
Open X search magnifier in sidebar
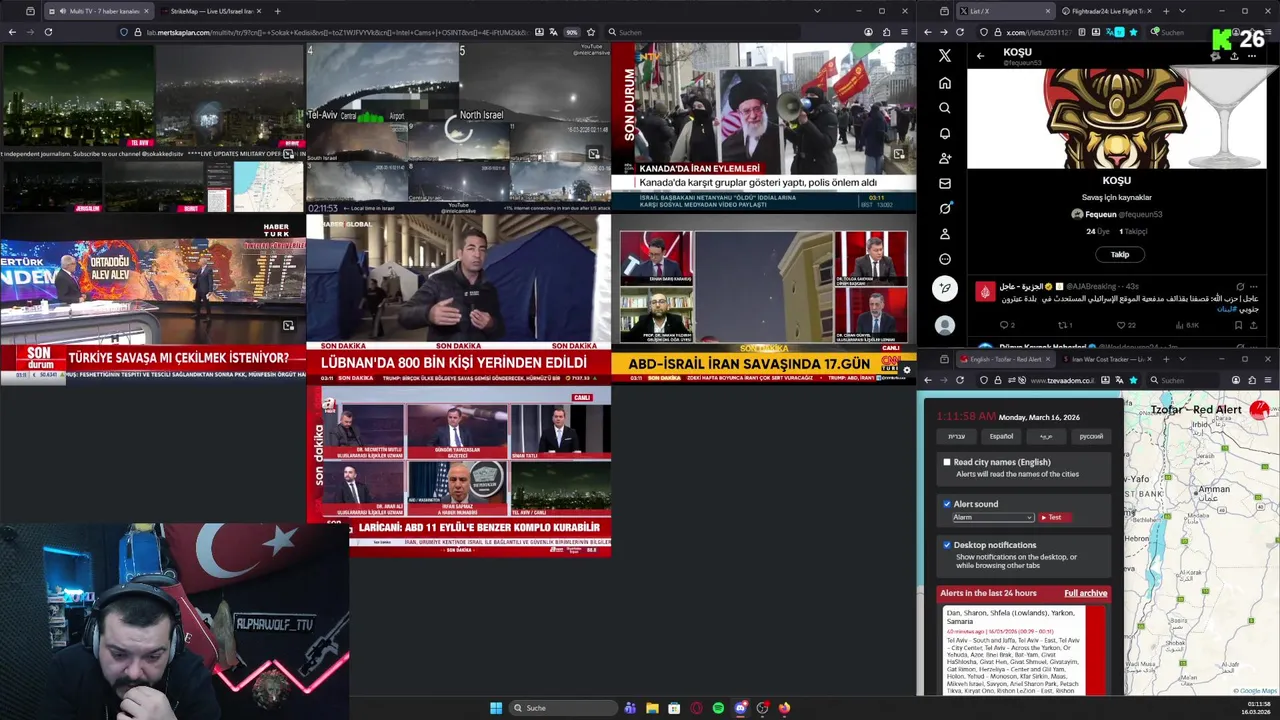click(945, 108)
